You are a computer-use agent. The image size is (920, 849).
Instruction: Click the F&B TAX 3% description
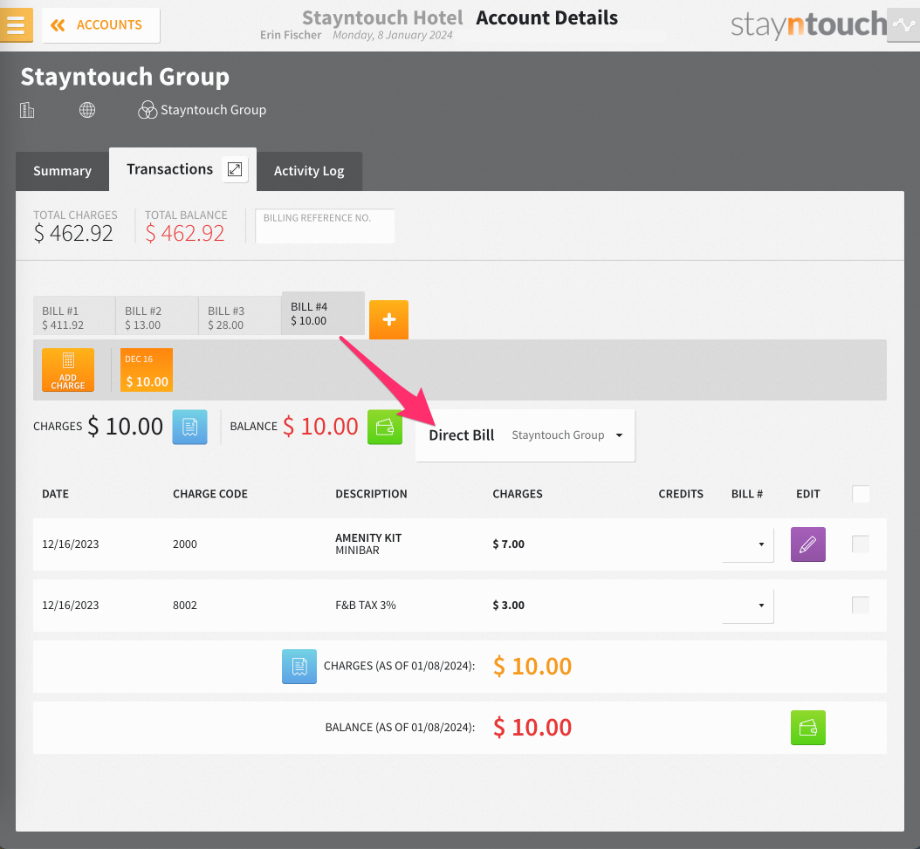click(x=366, y=605)
